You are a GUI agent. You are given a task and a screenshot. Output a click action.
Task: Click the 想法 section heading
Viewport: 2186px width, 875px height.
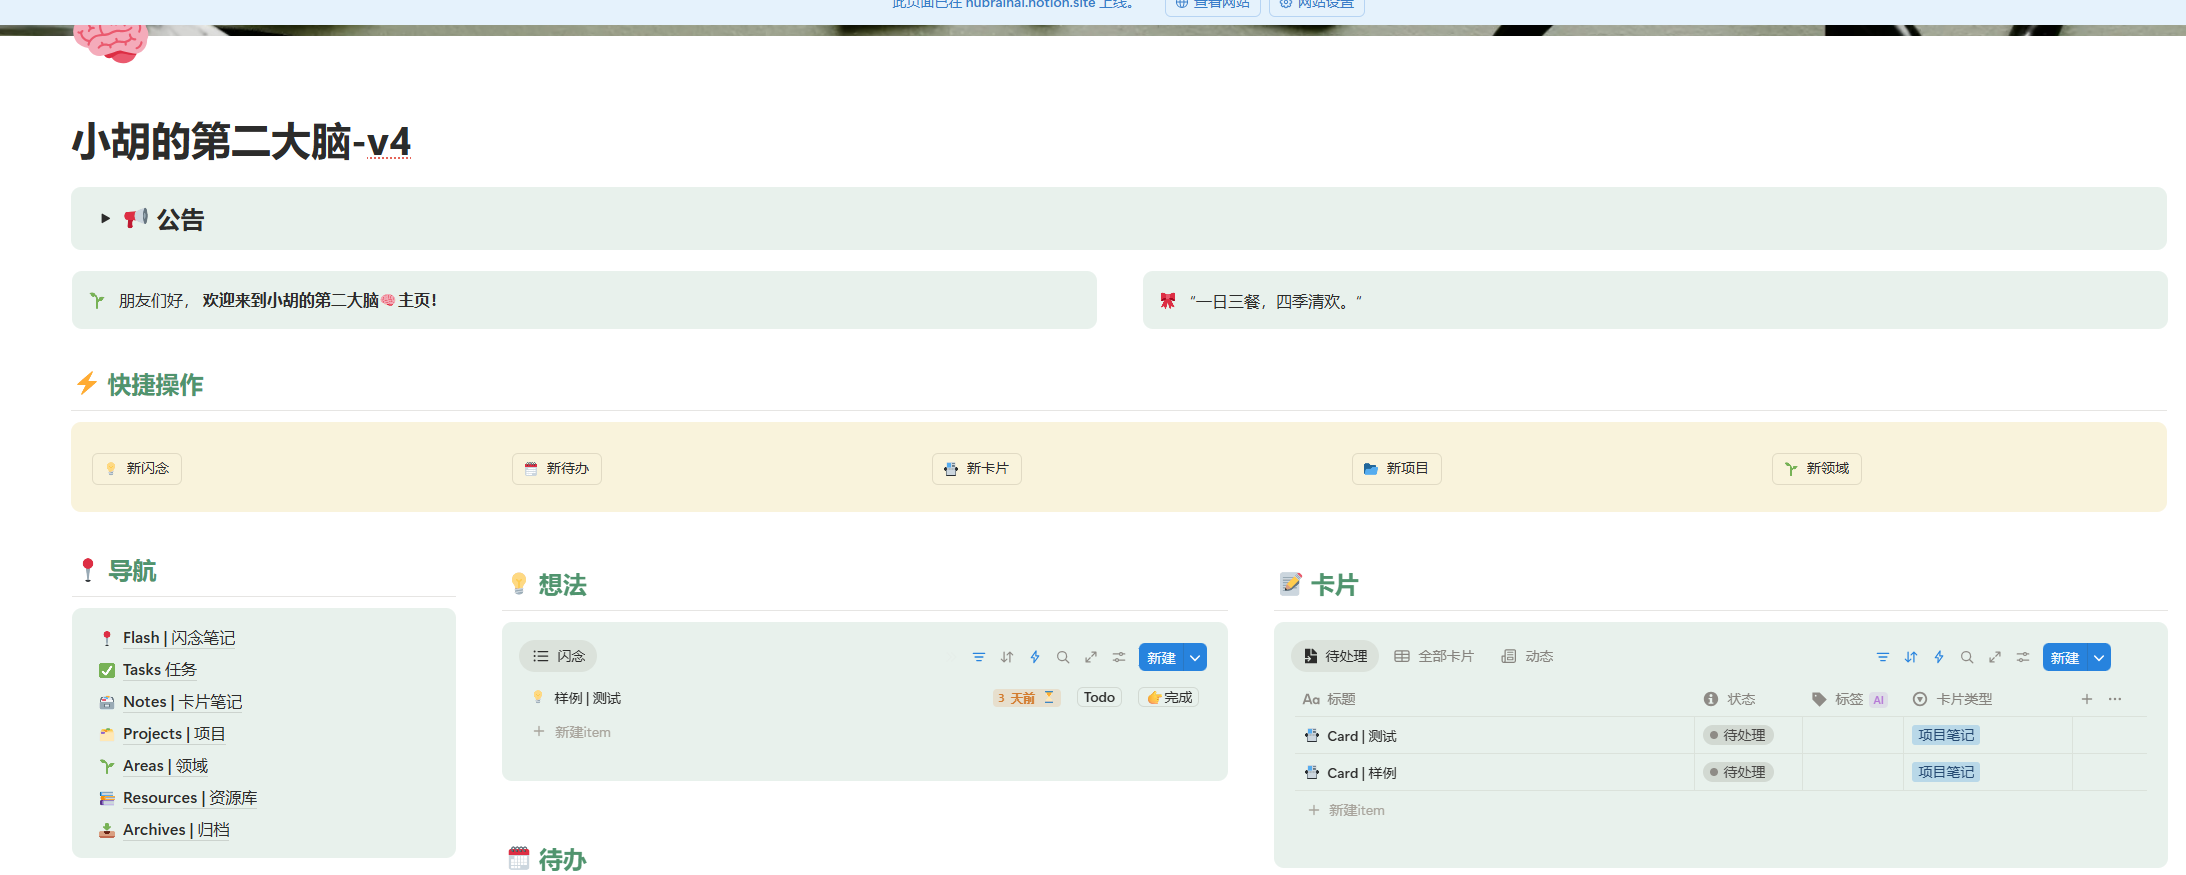[563, 585]
